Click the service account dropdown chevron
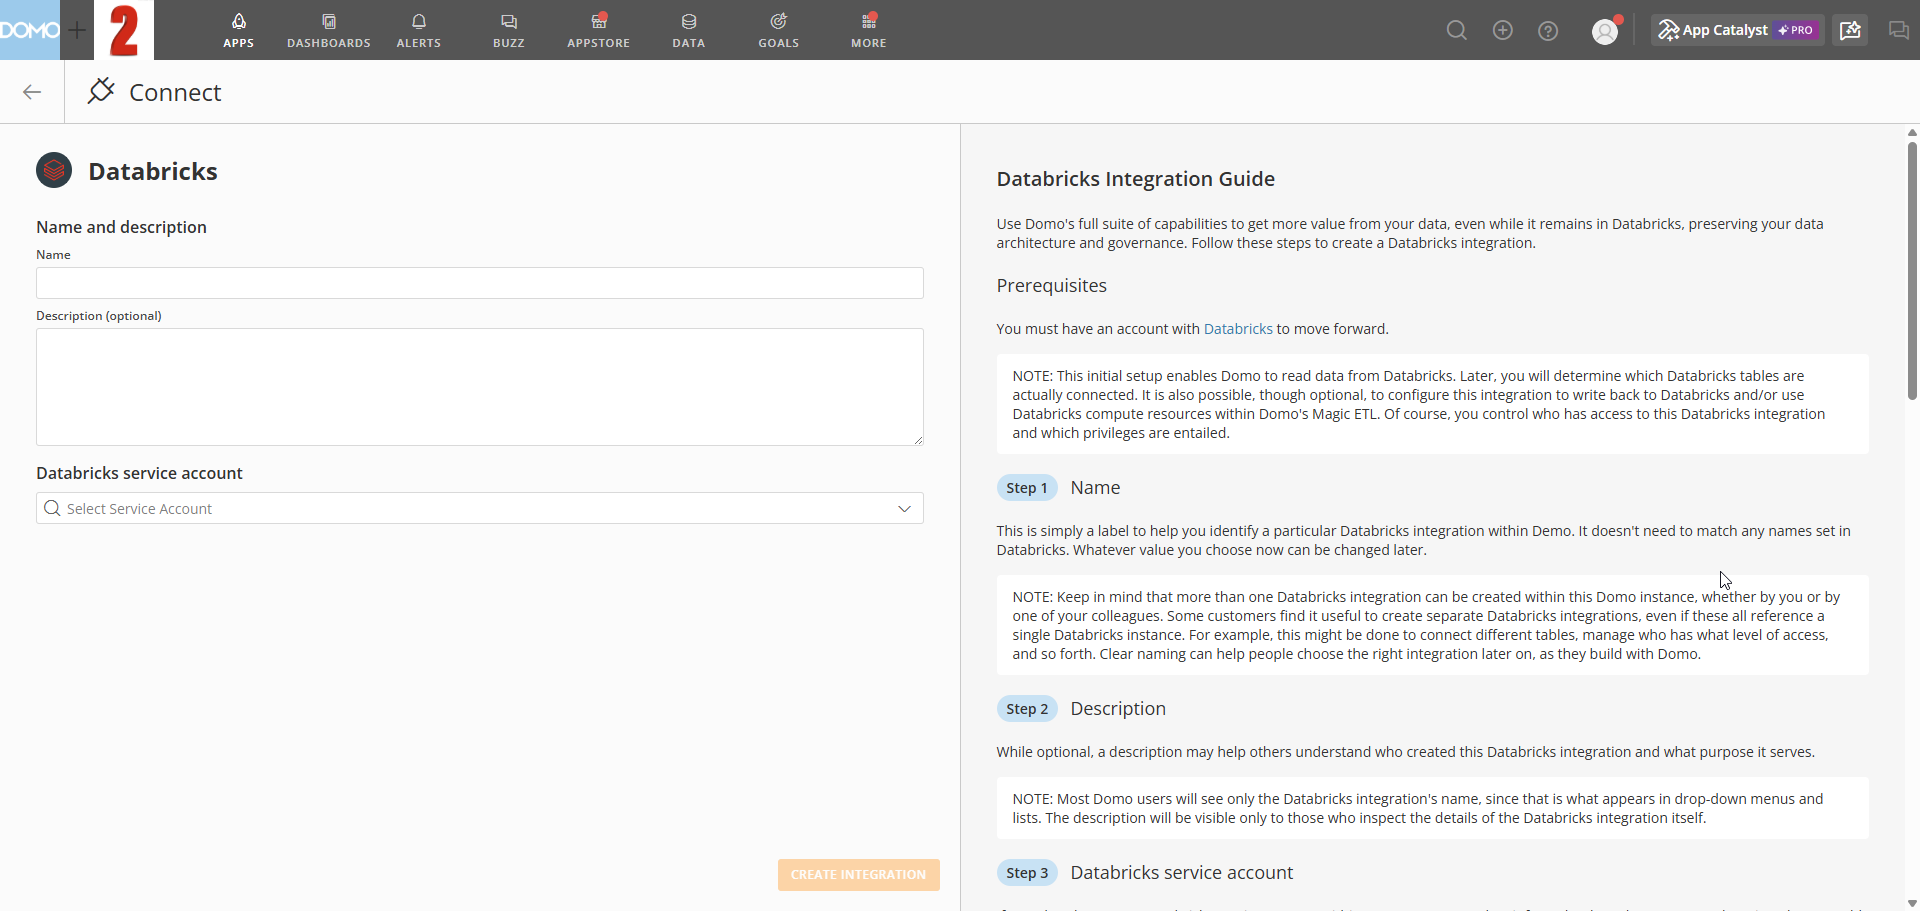This screenshot has width=1920, height=911. pos(904,508)
